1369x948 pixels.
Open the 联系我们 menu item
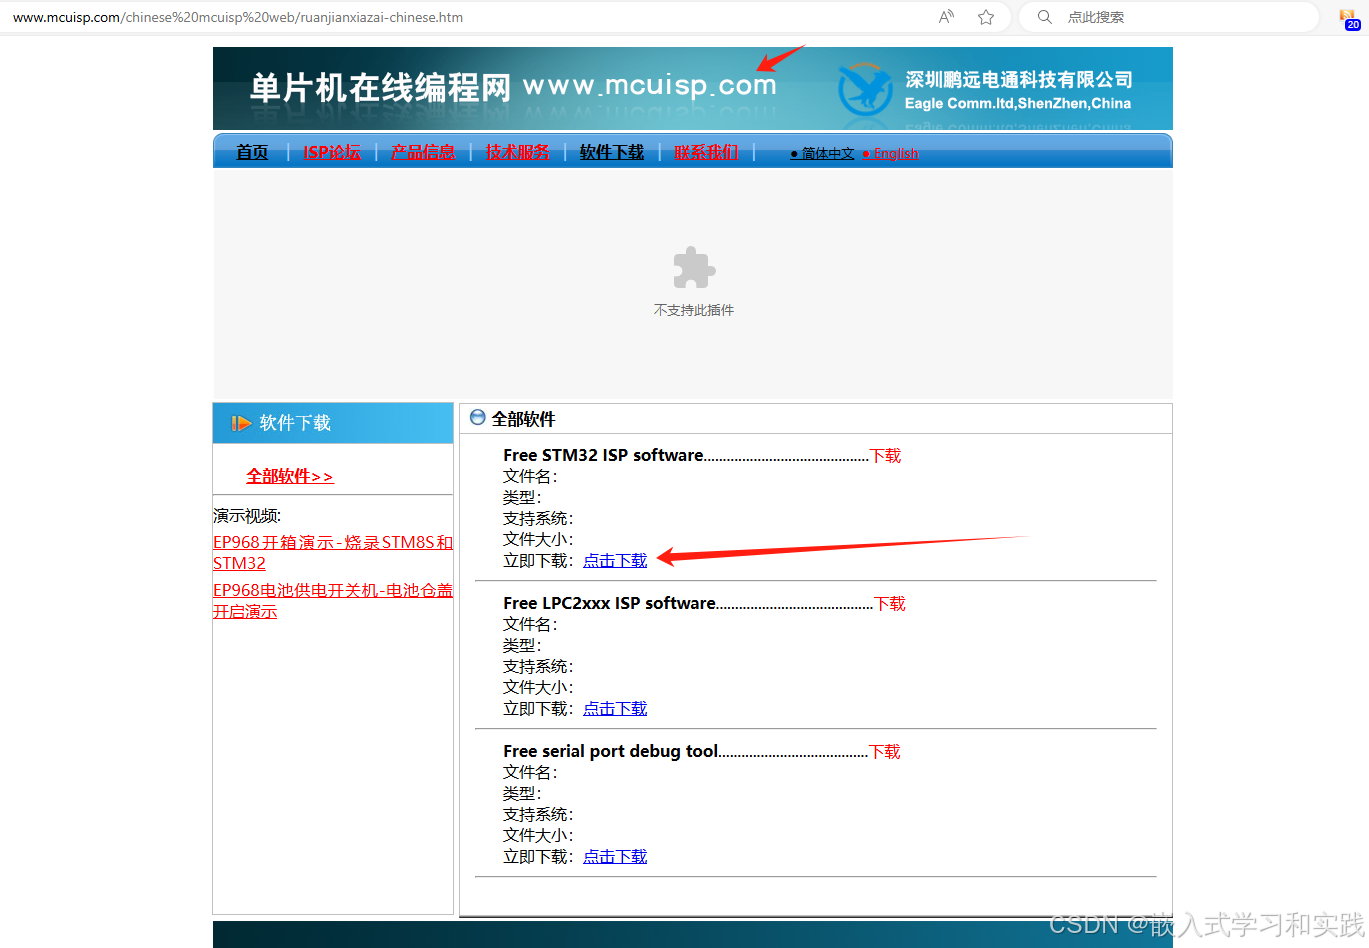coord(706,152)
